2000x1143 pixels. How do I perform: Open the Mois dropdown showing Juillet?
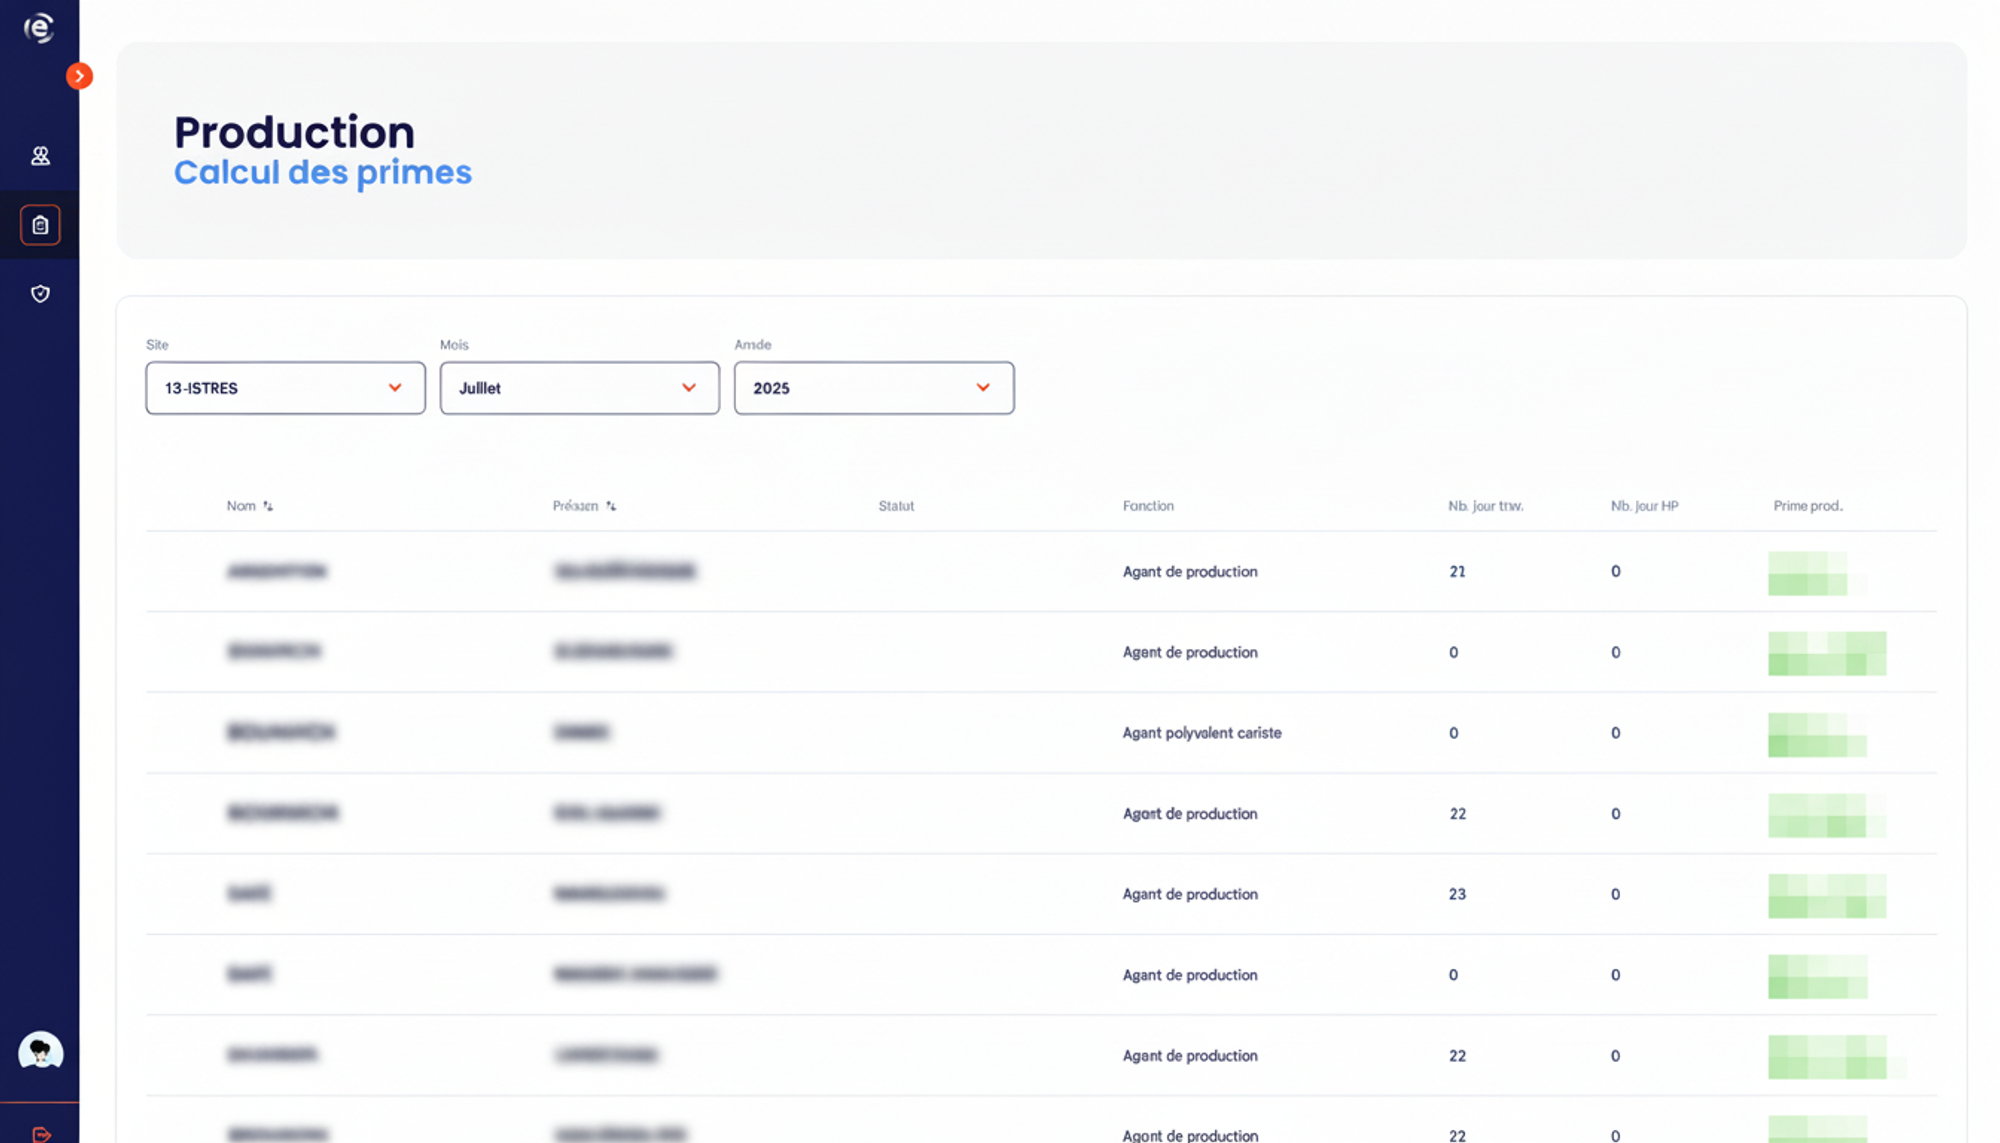[579, 388]
